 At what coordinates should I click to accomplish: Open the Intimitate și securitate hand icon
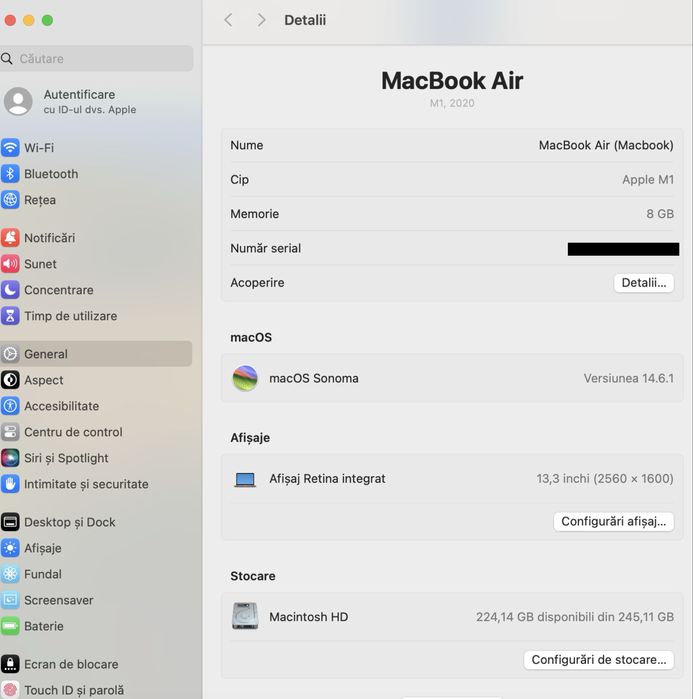[x=10, y=484]
